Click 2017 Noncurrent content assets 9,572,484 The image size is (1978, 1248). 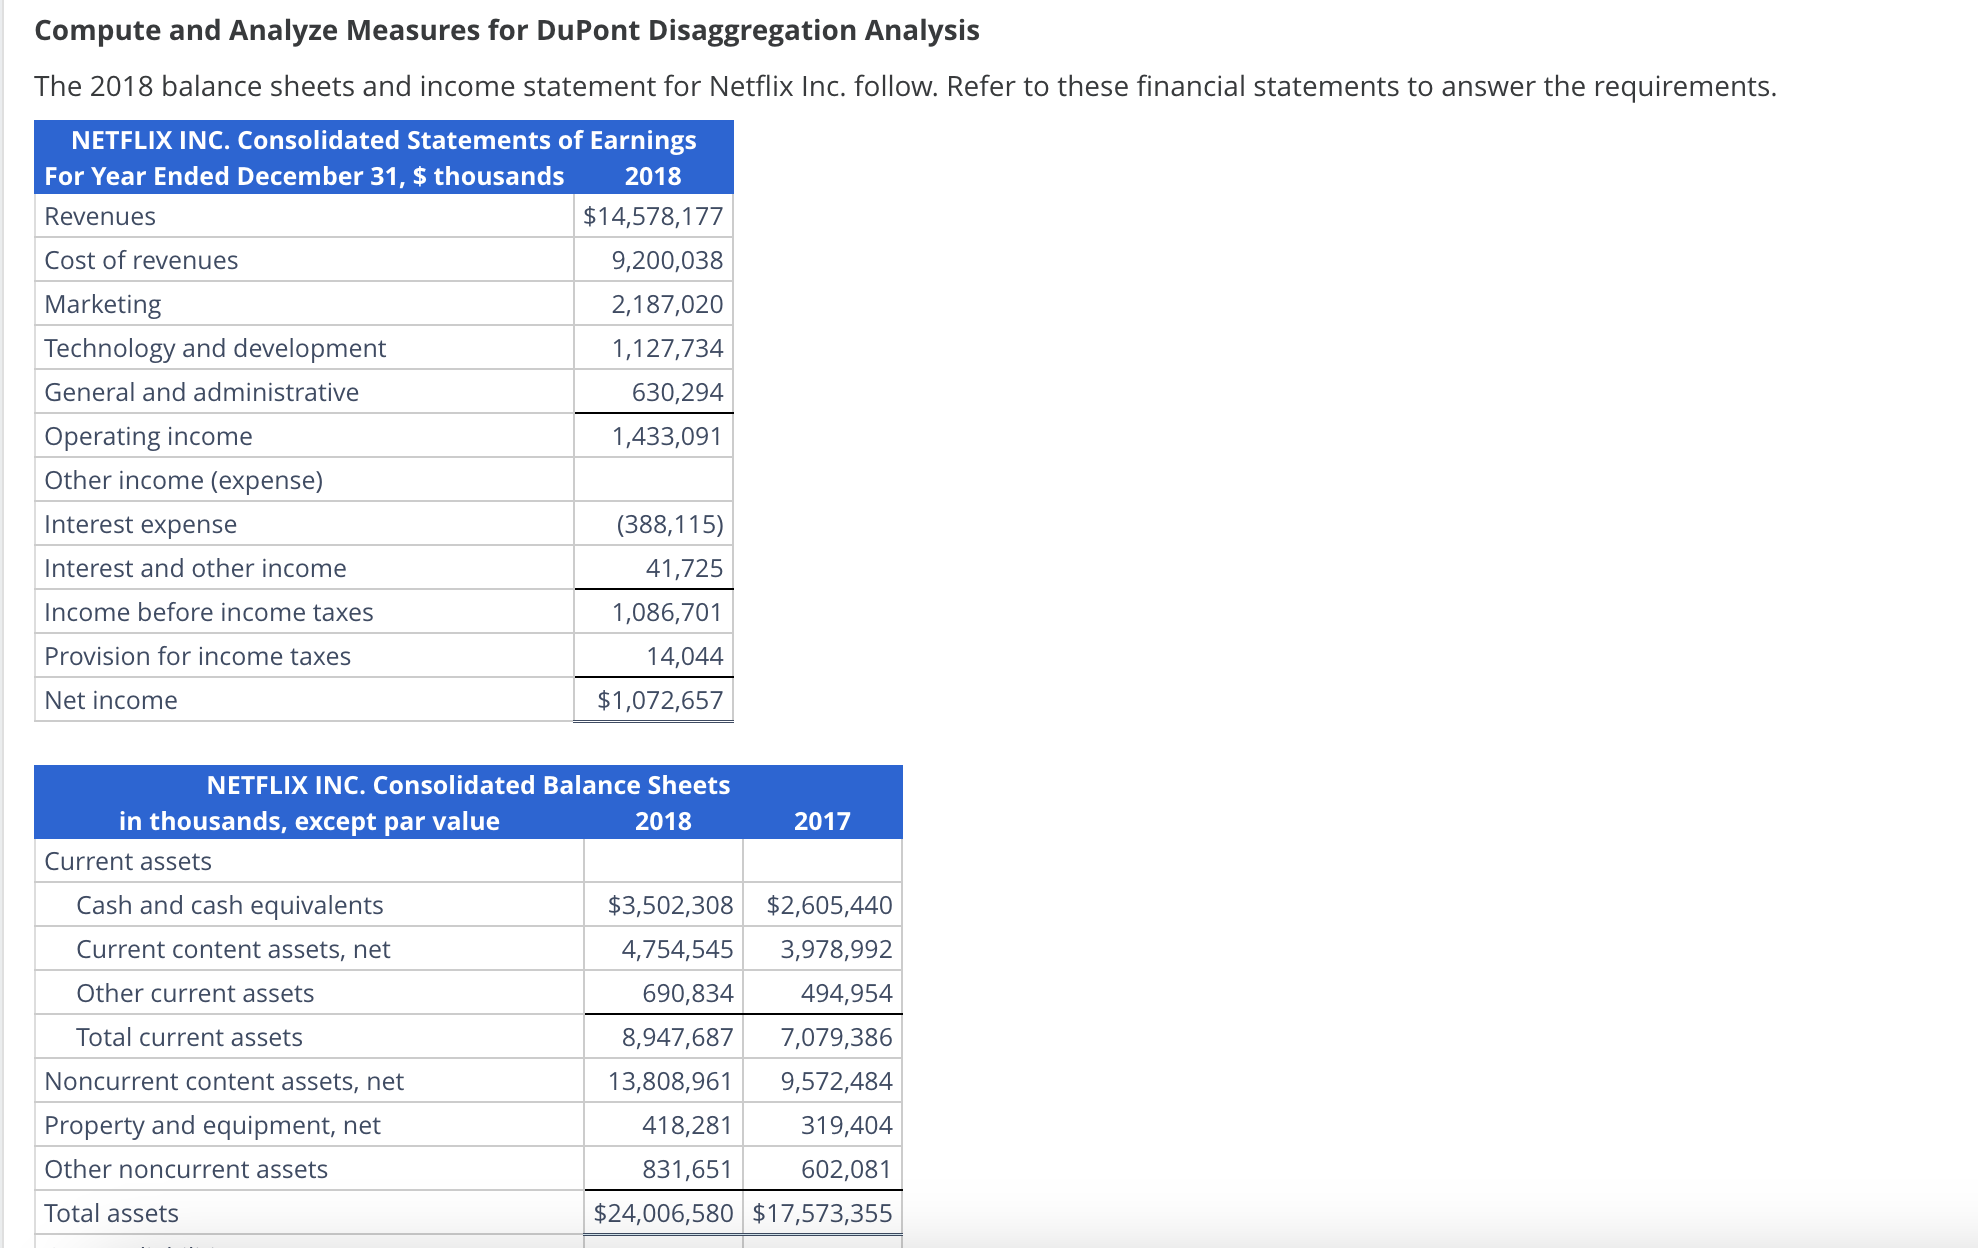(836, 1081)
